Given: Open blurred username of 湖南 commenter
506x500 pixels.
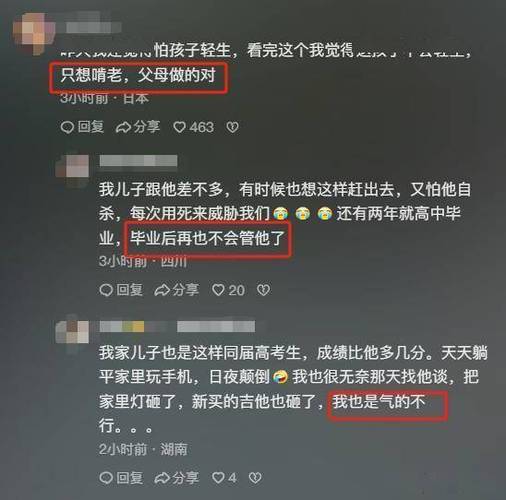Looking at the screenshot, I should [x=177, y=326].
